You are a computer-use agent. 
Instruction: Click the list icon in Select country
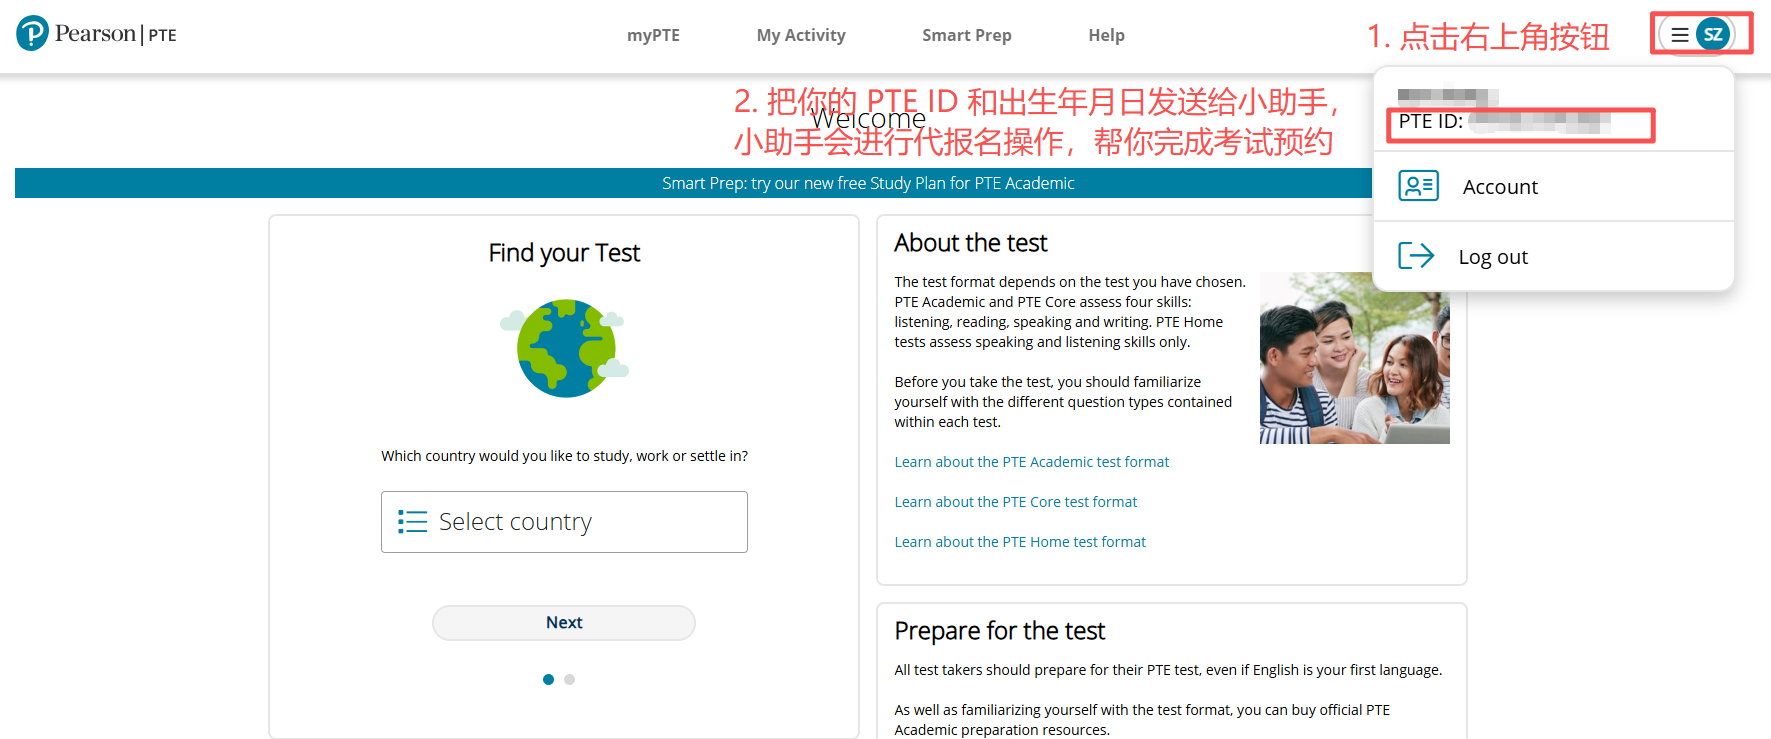pyautogui.click(x=412, y=522)
